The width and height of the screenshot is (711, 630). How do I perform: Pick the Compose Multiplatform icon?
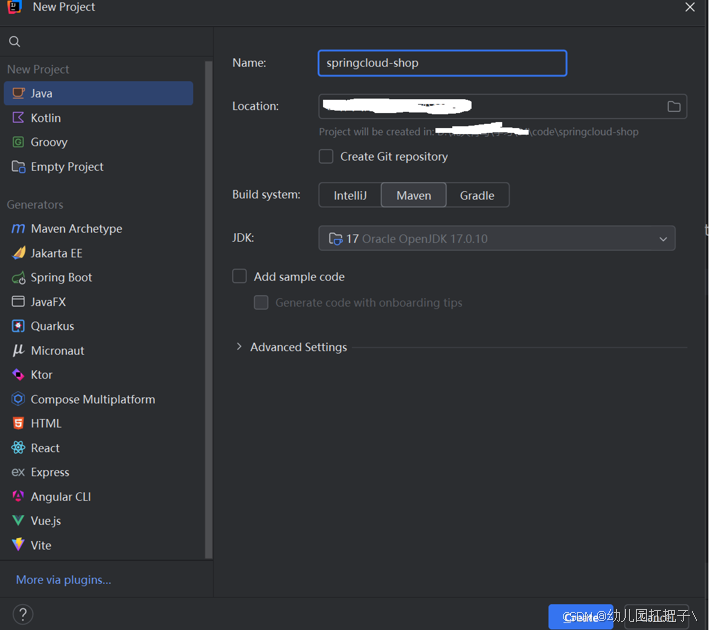[x=18, y=399]
